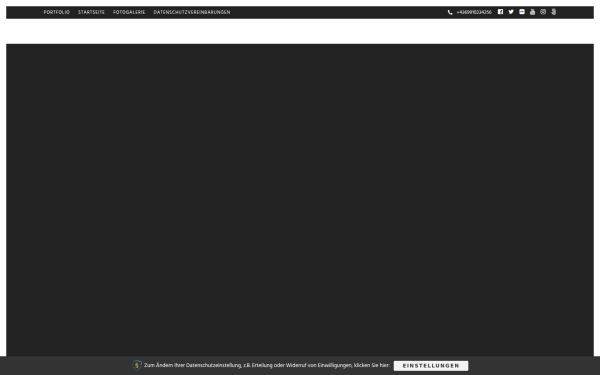Open Datenschutzvereinbarungen in the navigation
The width and height of the screenshot is (600, 375).
(192, 12)
